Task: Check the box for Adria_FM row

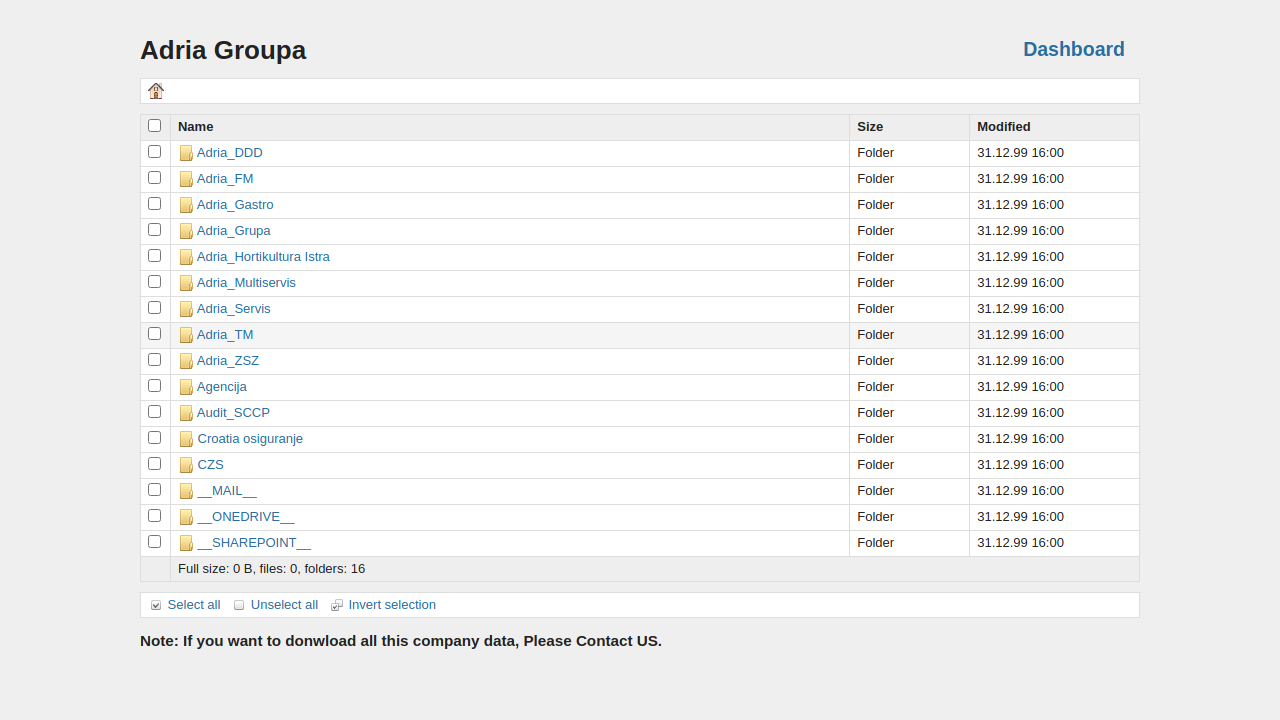Action: [154, 178]
